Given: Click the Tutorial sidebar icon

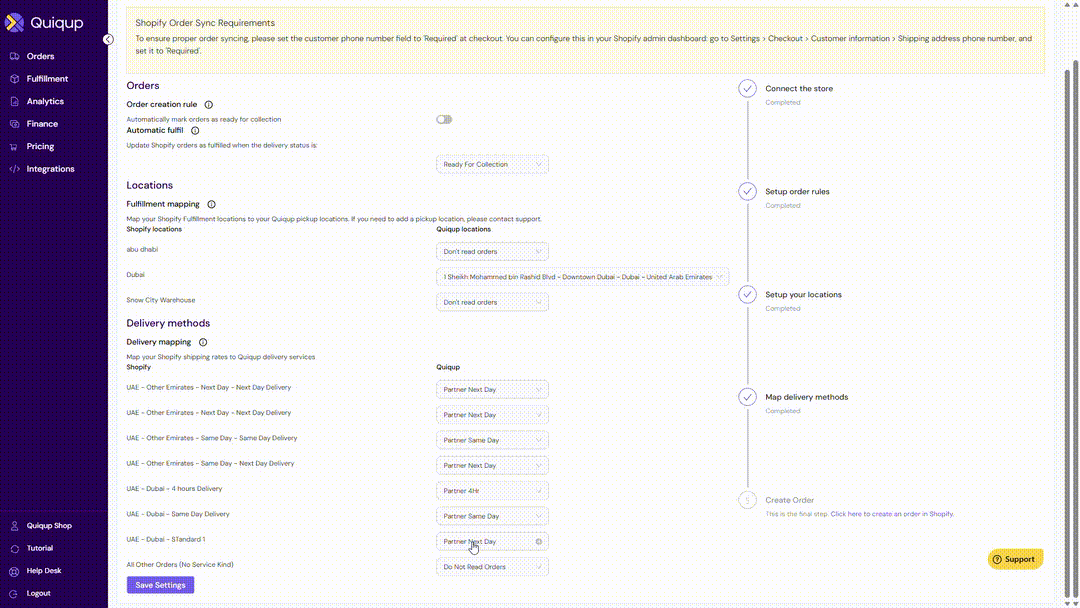Looking at the screenshot, I should pyautogui.click(x=14, y=549).
